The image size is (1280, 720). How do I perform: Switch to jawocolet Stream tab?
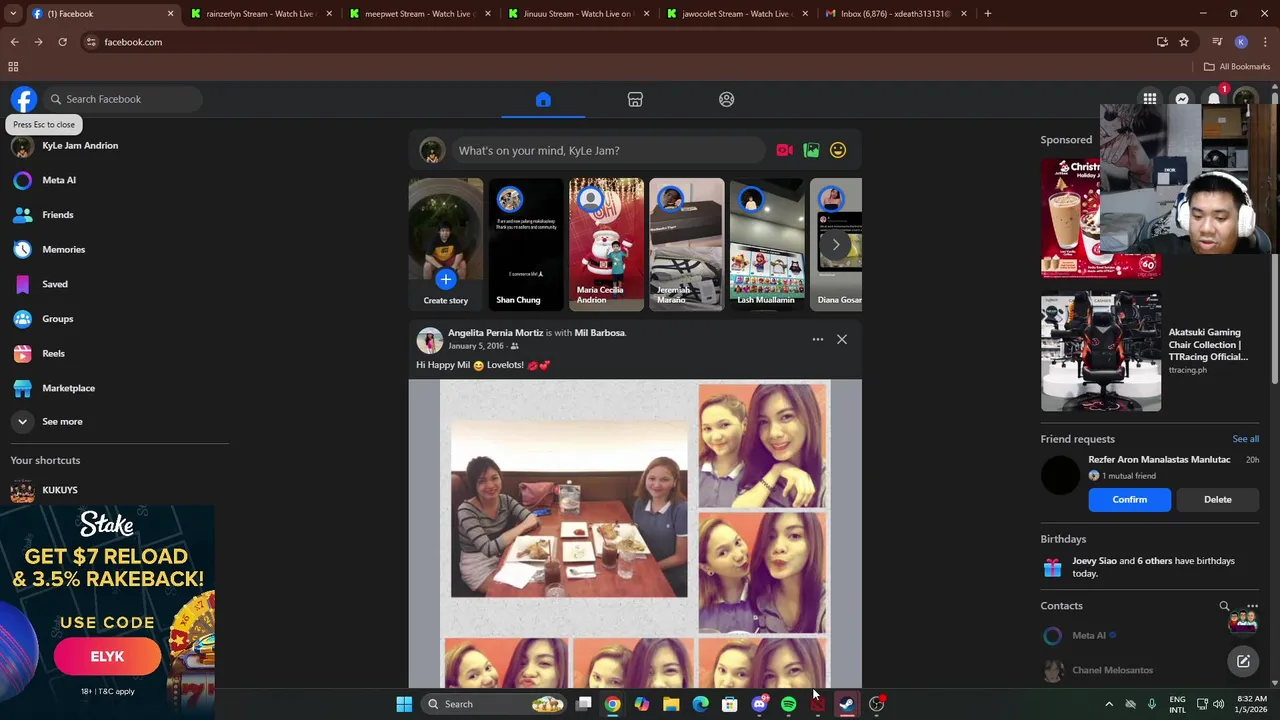coord(735,14)
